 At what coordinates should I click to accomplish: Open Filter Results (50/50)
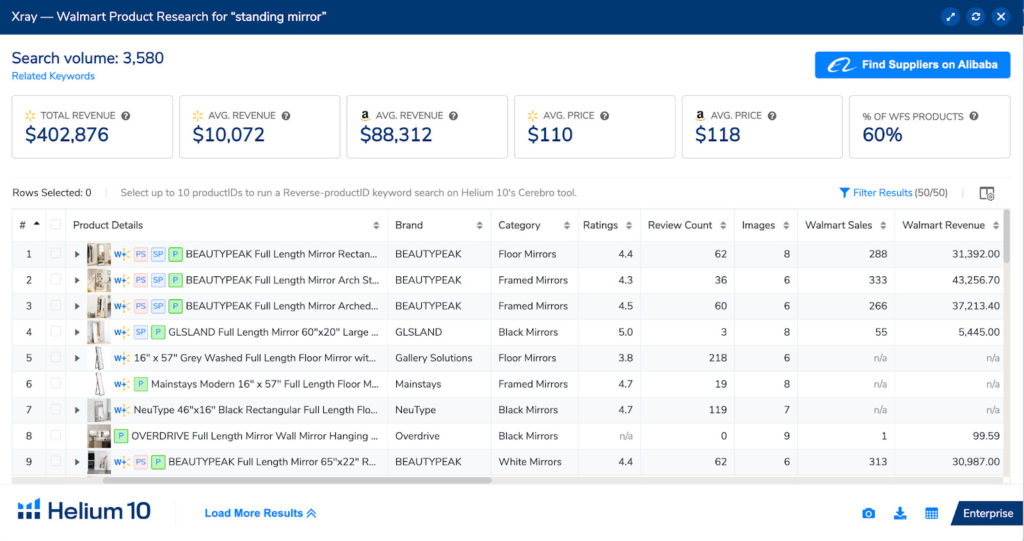883,193
